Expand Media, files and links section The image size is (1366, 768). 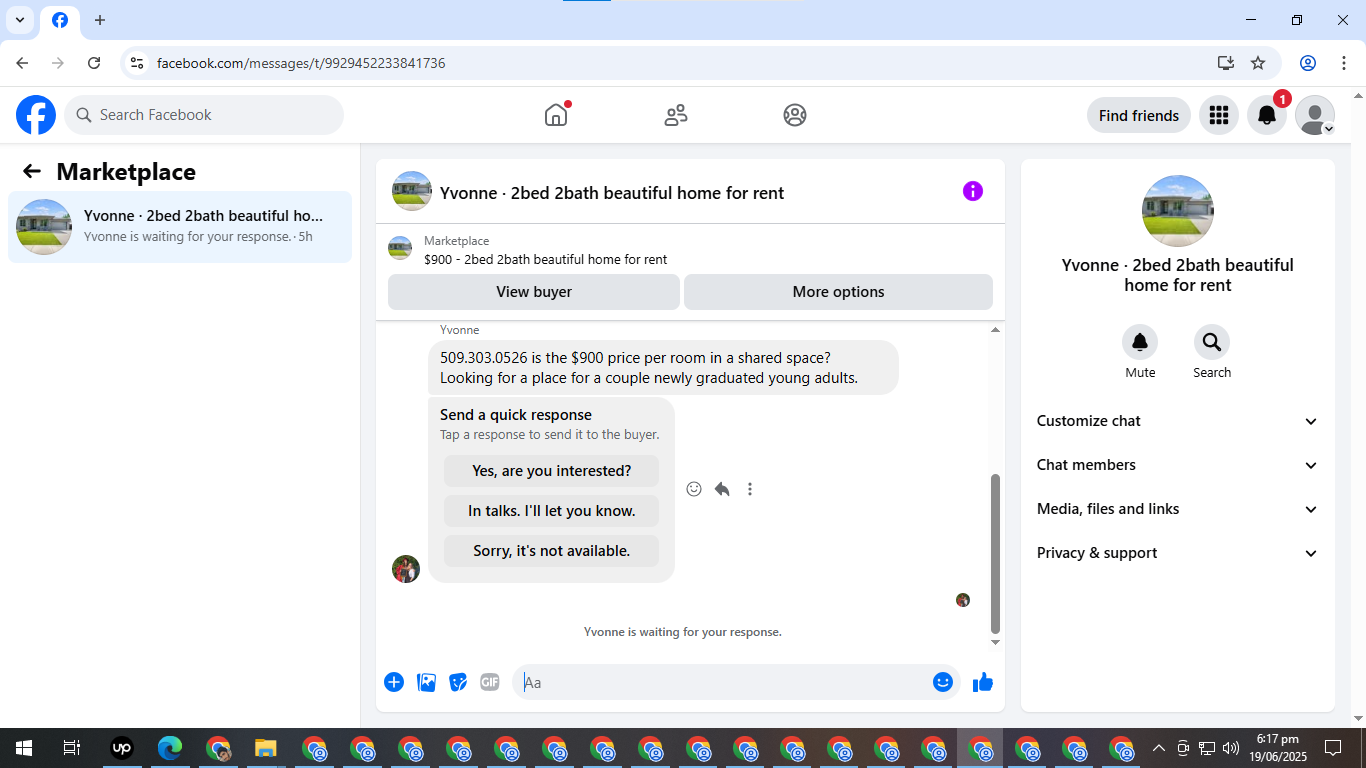point(1177,509)
